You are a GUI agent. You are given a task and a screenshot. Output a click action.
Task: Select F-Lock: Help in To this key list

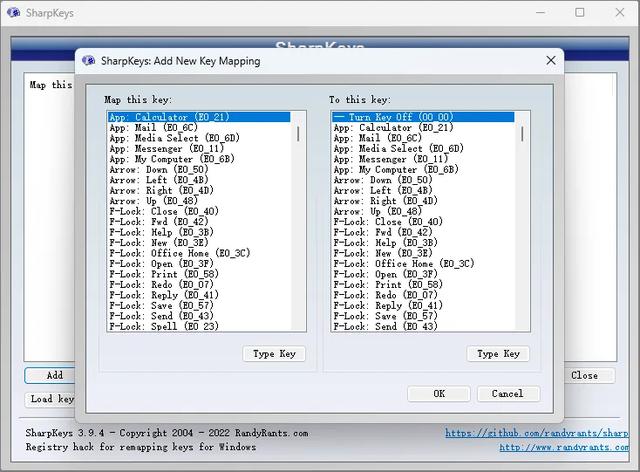423,243
